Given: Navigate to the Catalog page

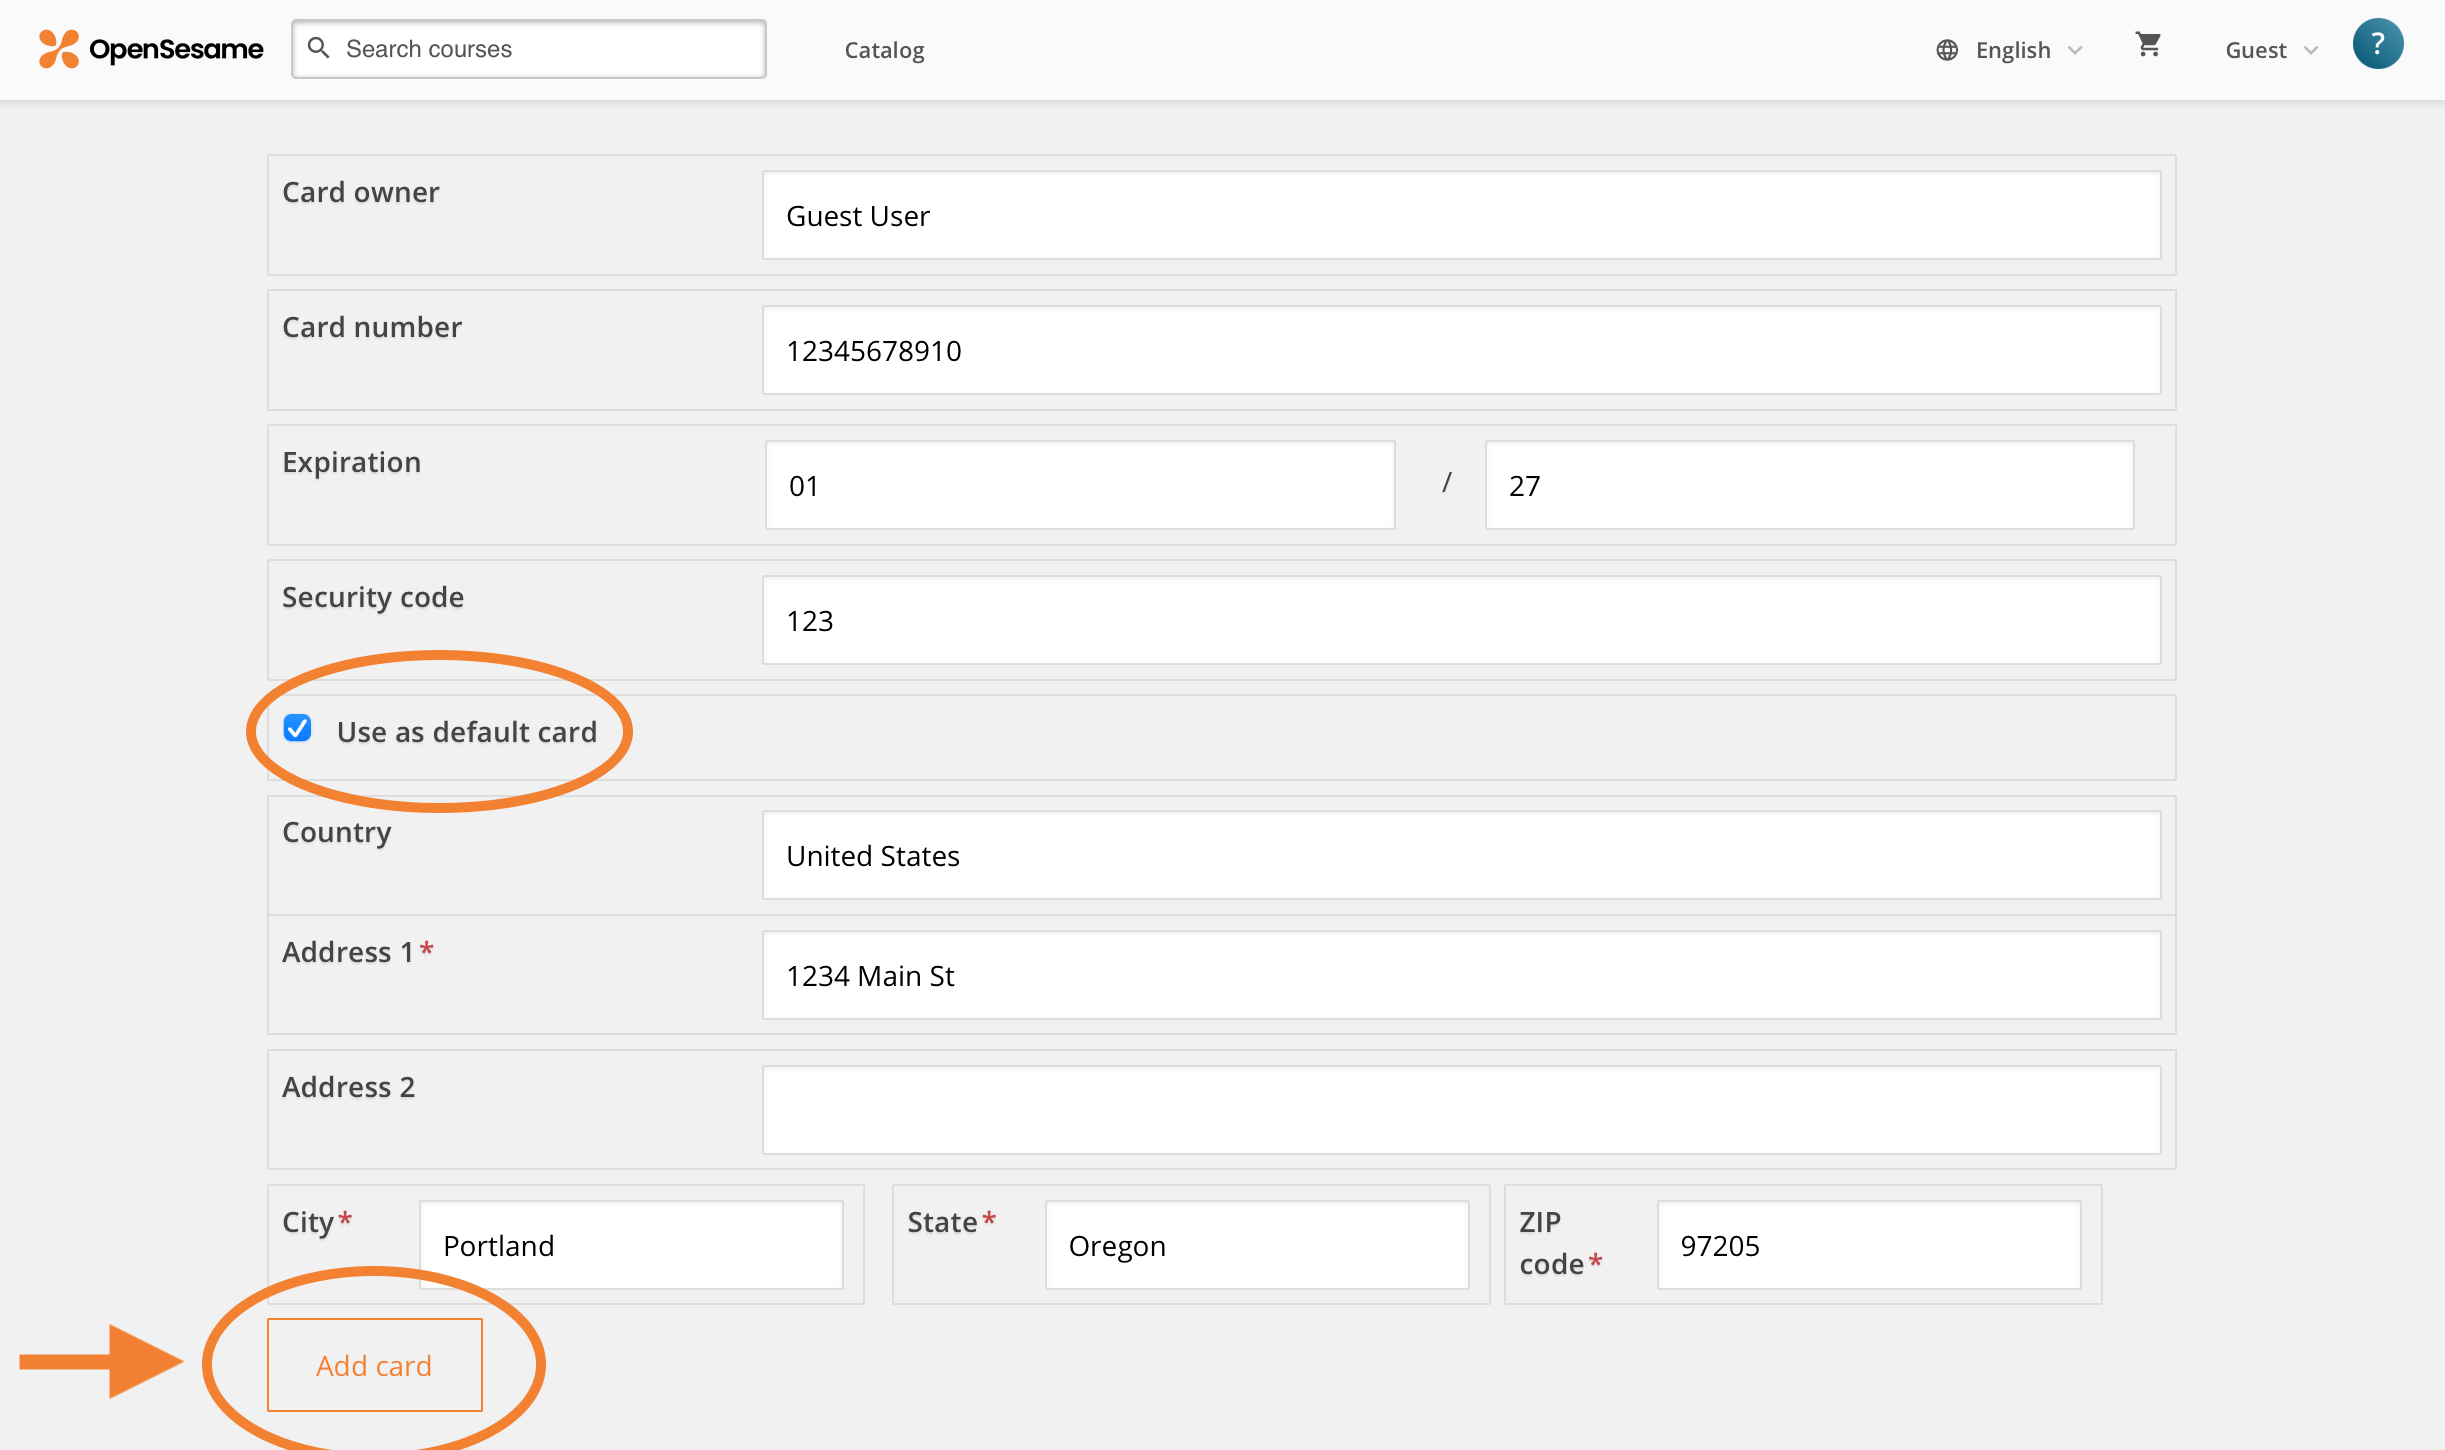Looking at the screenshot, I should click(884, 49).
